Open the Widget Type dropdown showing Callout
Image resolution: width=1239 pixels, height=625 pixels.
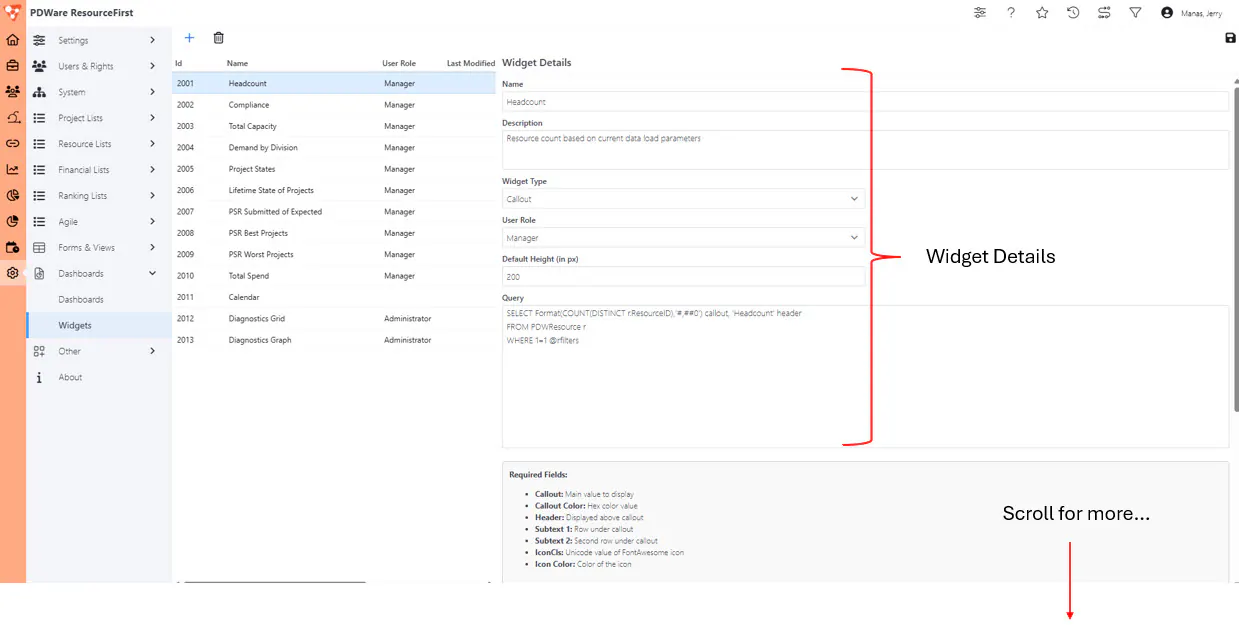683,199
